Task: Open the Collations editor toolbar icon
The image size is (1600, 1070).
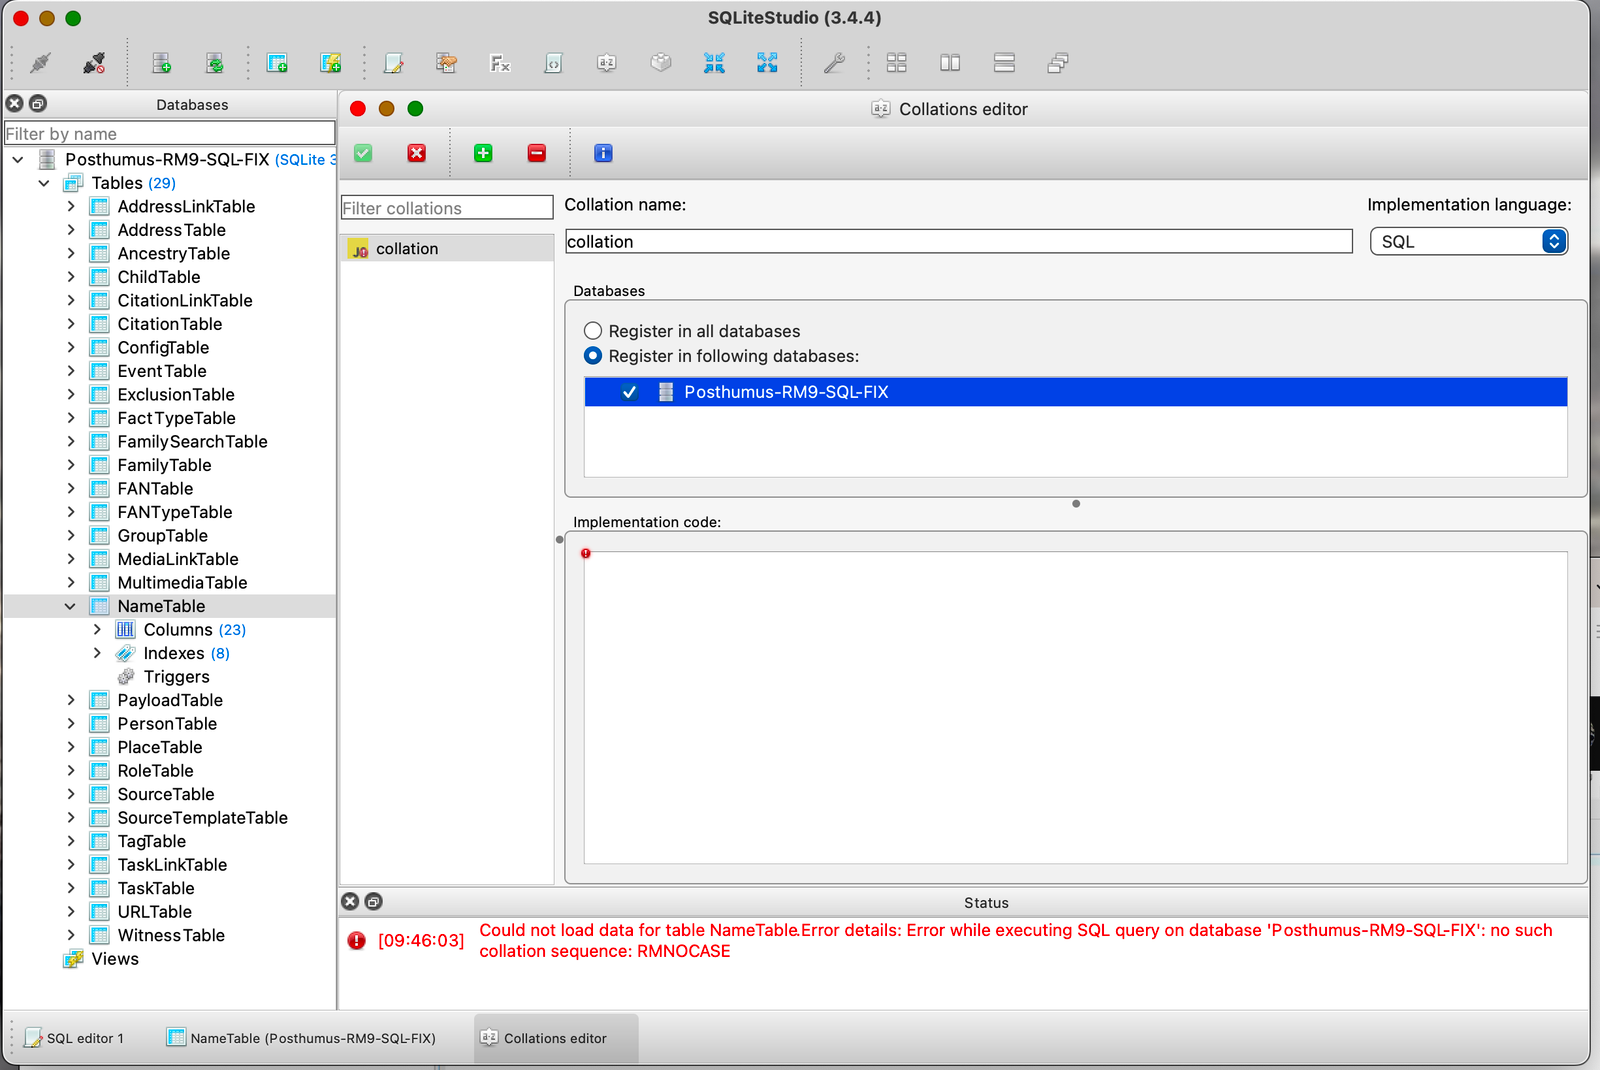Action: point(606,63)
